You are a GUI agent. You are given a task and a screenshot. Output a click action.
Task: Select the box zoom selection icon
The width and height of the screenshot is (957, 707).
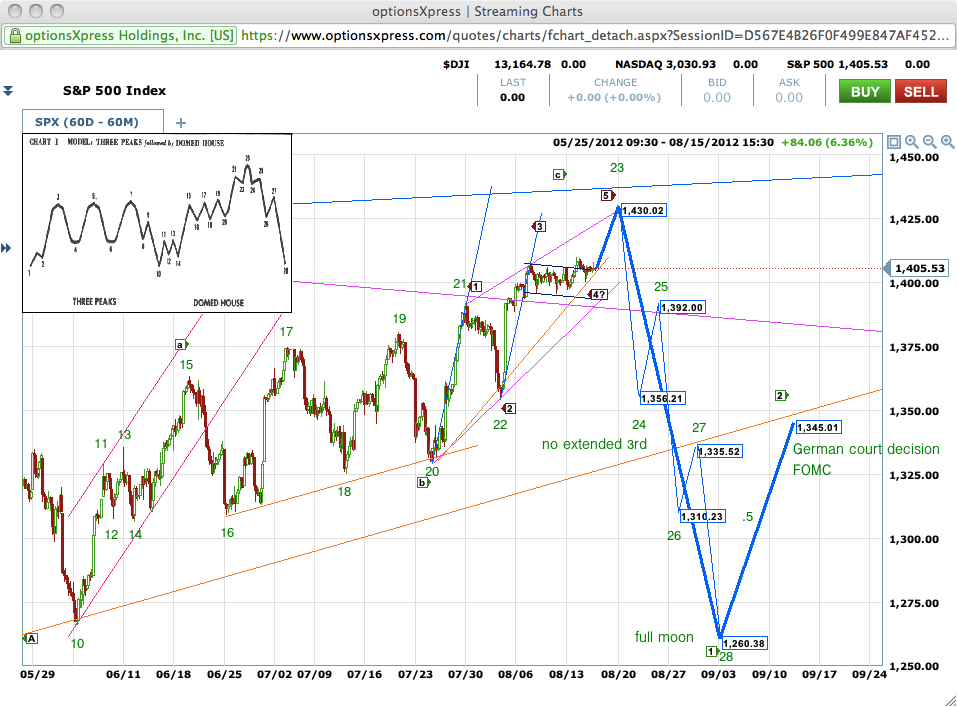(x=894, y=142)
